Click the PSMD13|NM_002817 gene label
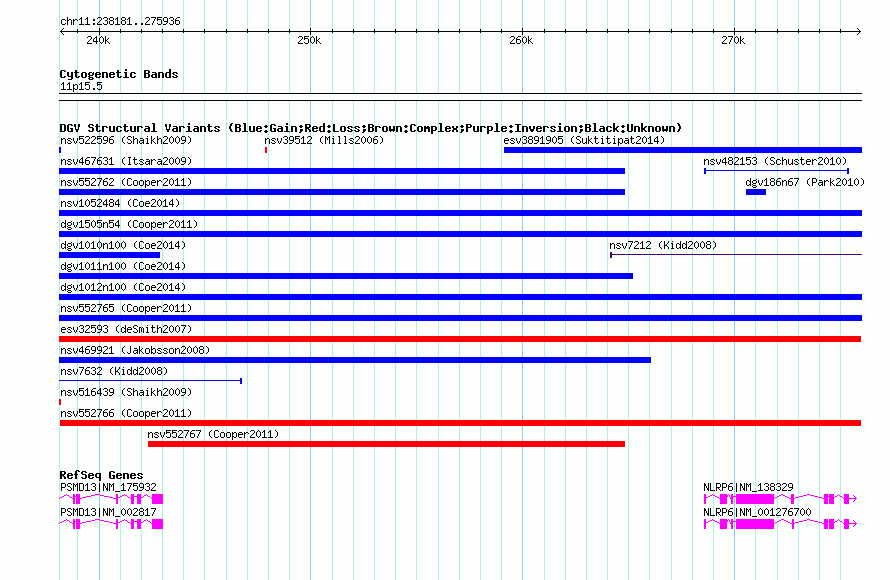The image size is (890, 580). pos(108,512)
